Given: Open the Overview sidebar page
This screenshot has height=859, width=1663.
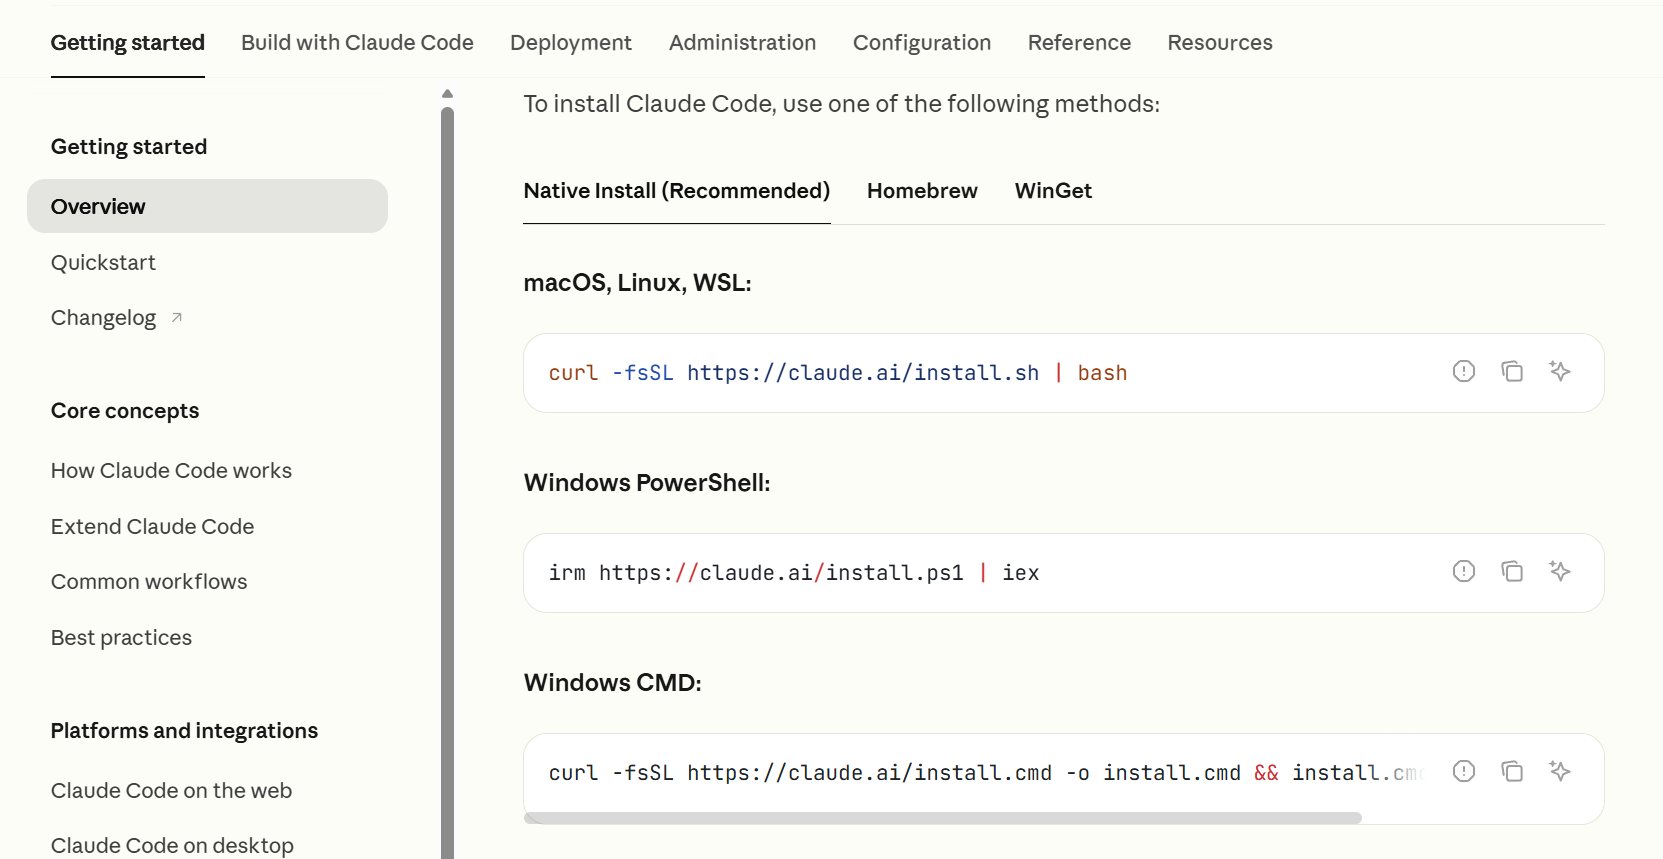Looking at the screenshot, I should click(x=207, y=206).
